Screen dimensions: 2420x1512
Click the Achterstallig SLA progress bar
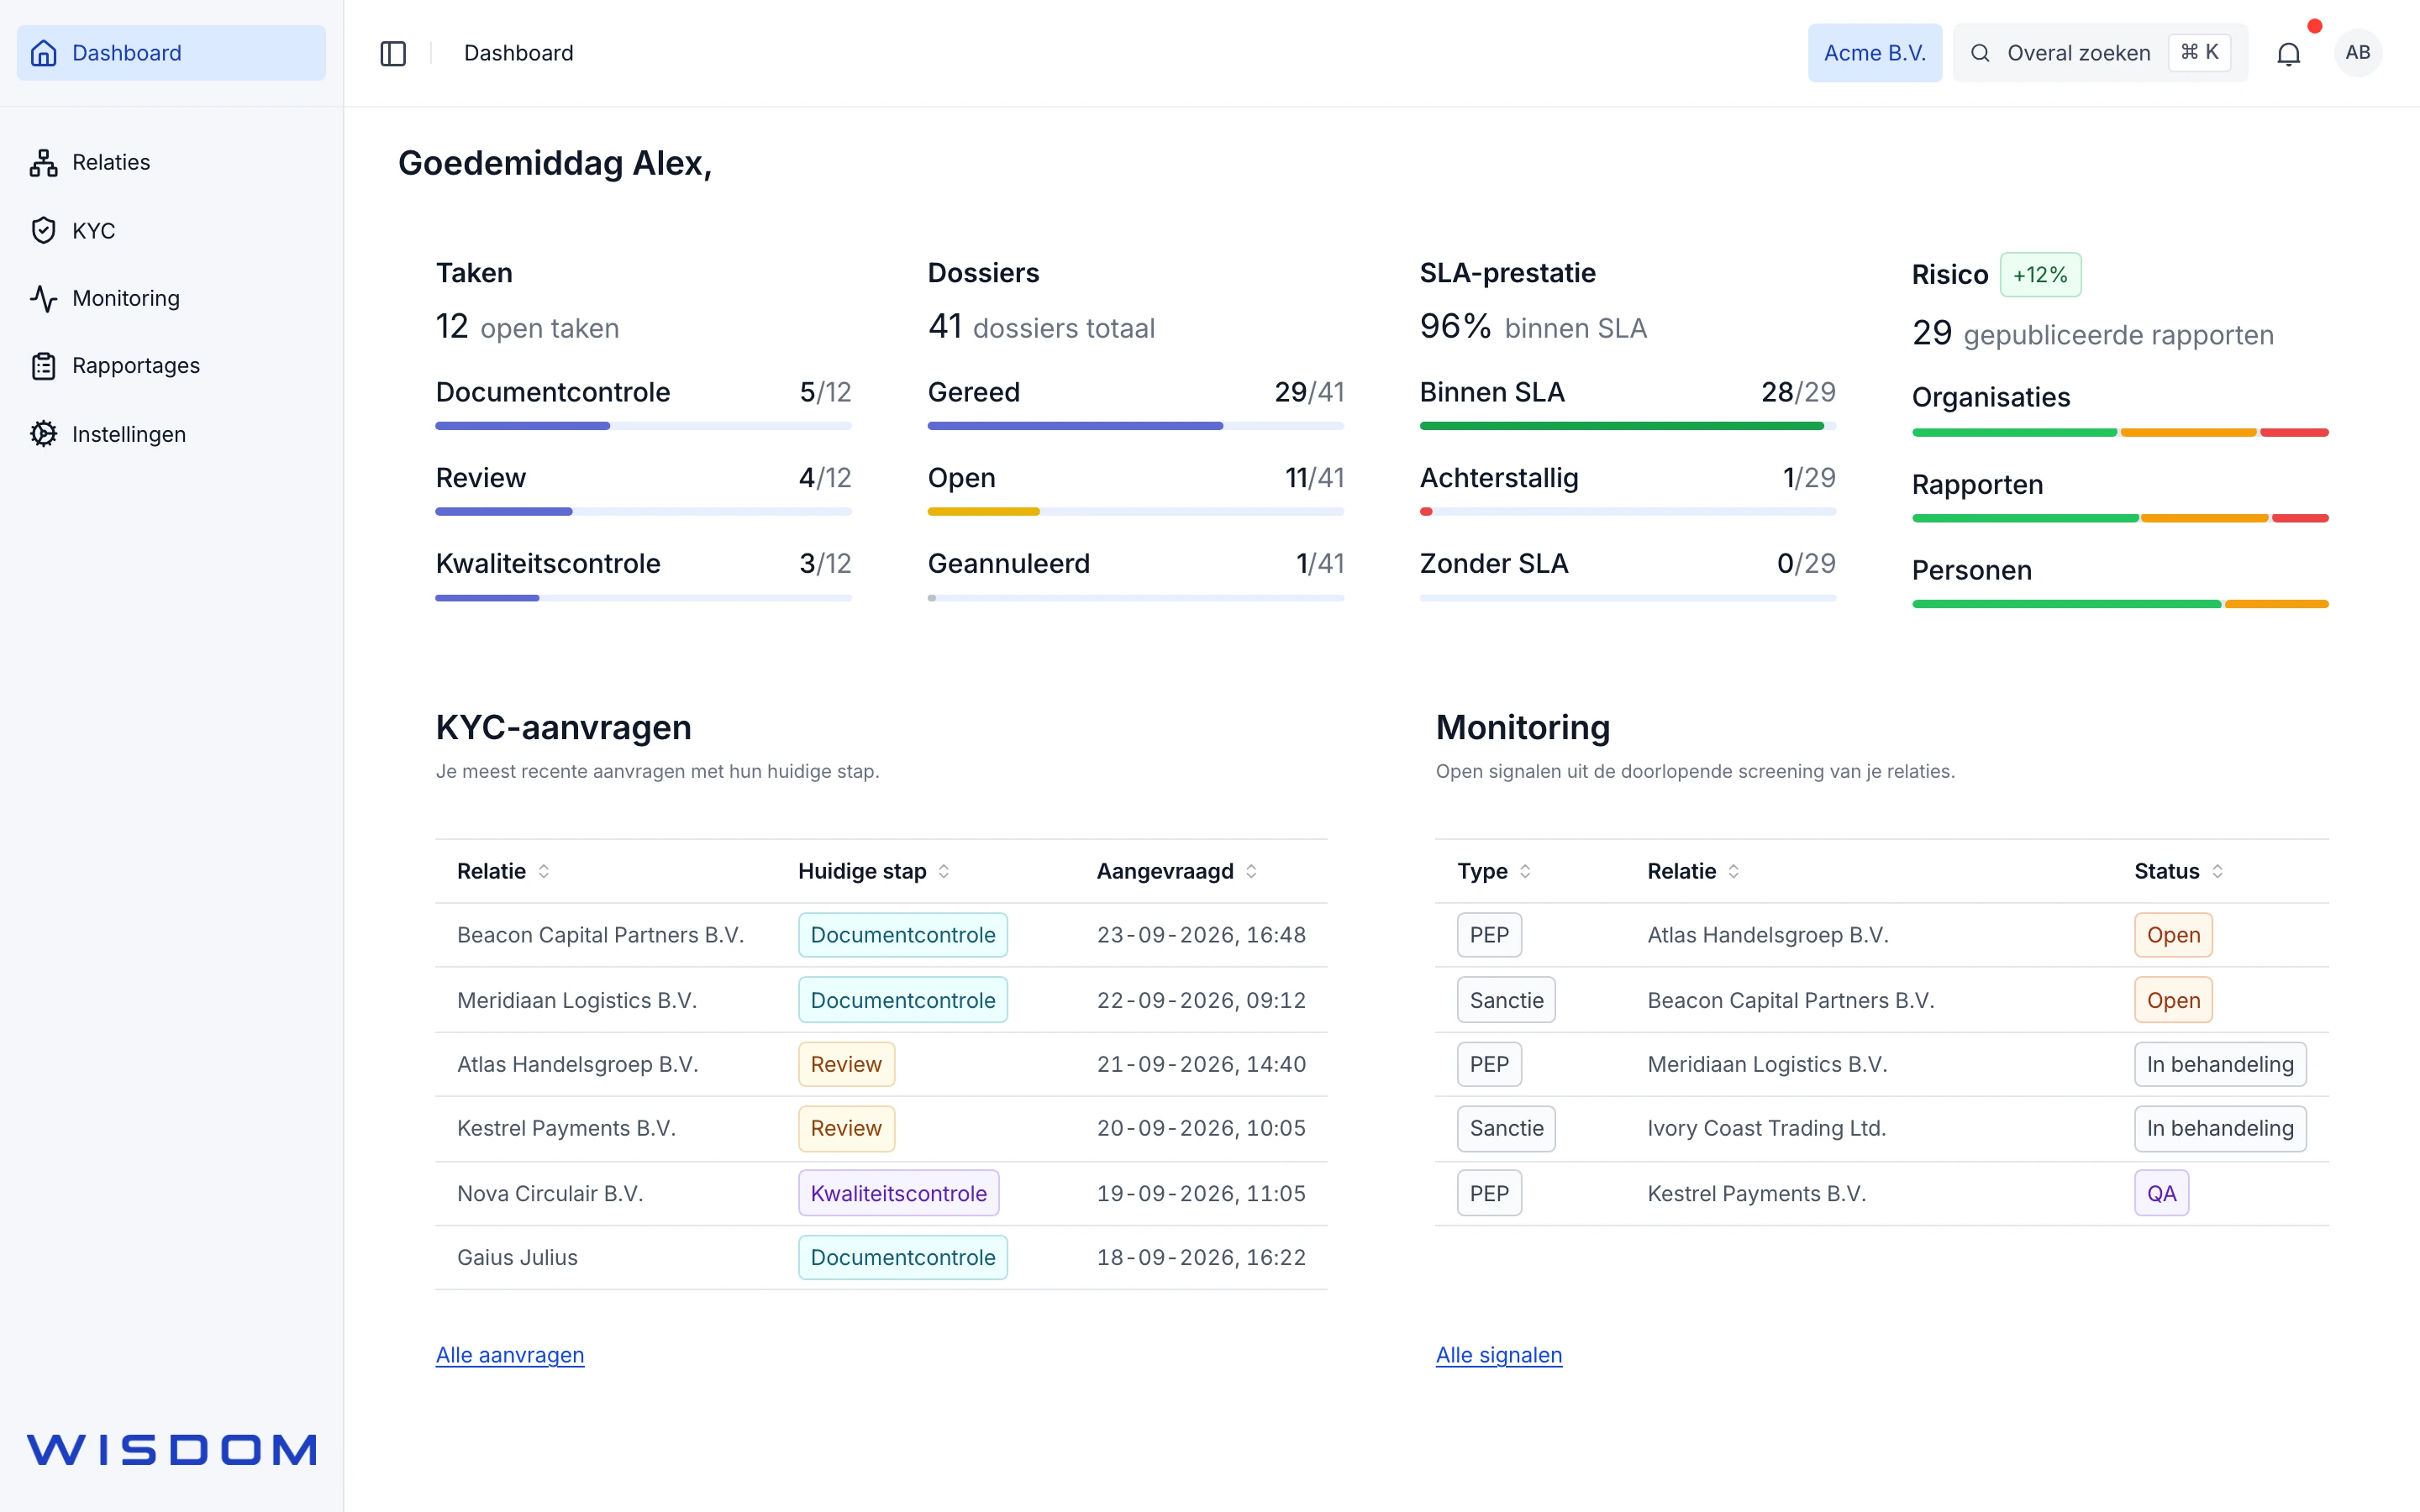[1627, 512]
